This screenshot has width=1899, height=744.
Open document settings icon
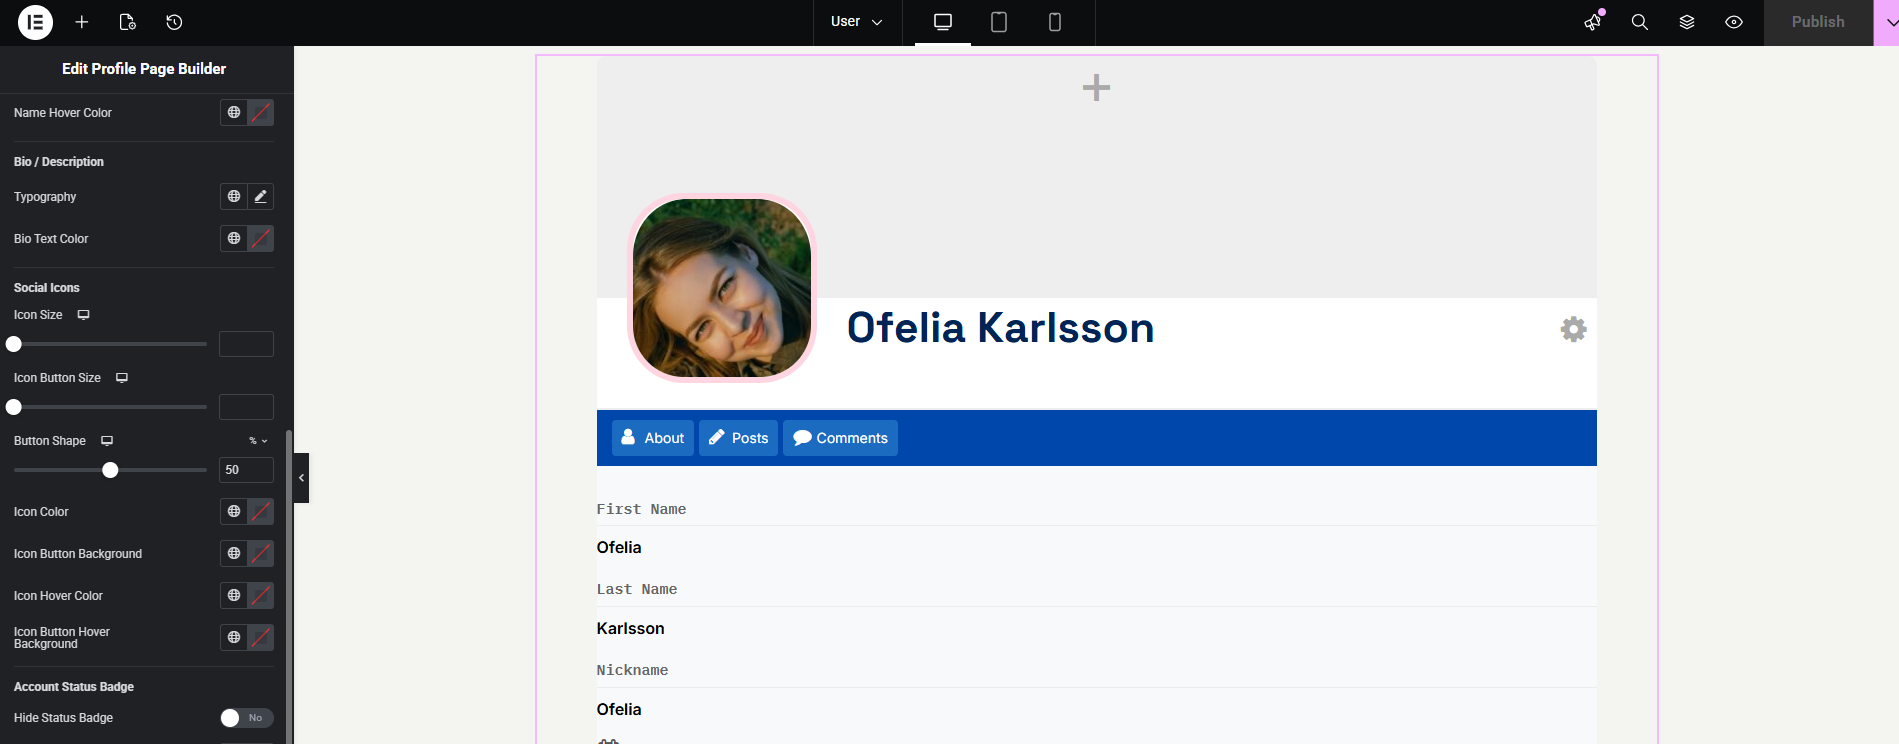click(127, 22)
